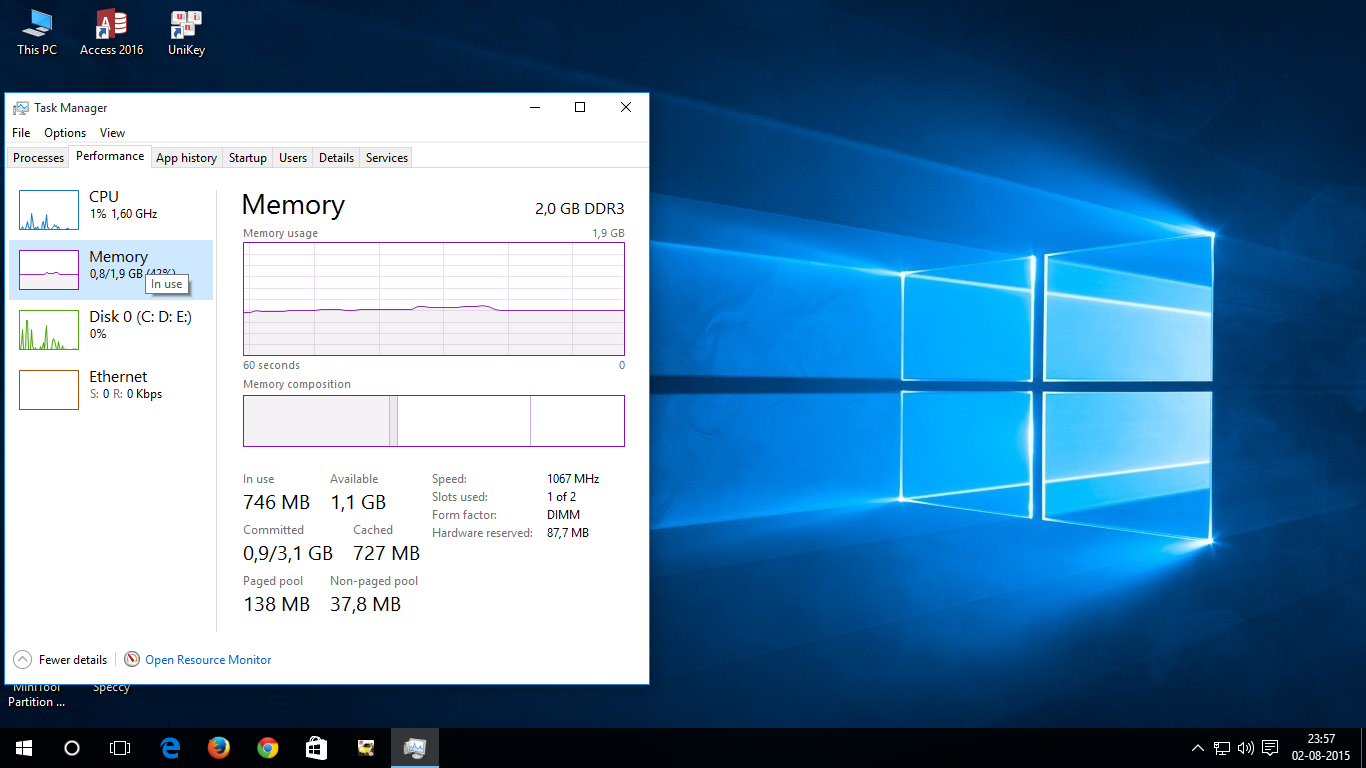Switch to the Users tab
This screenshot has height=768, width=1366.
[x=293, y=158]
